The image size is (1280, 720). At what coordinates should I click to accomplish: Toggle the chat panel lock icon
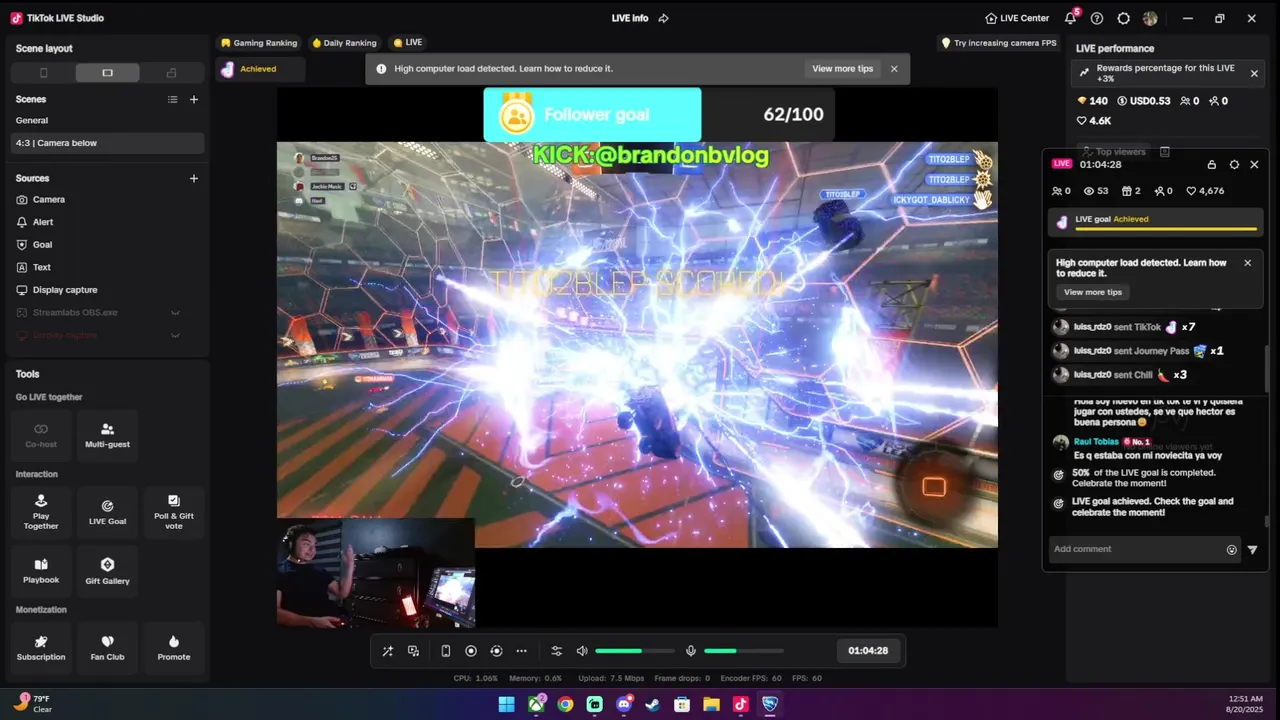tap(1212, 164)
